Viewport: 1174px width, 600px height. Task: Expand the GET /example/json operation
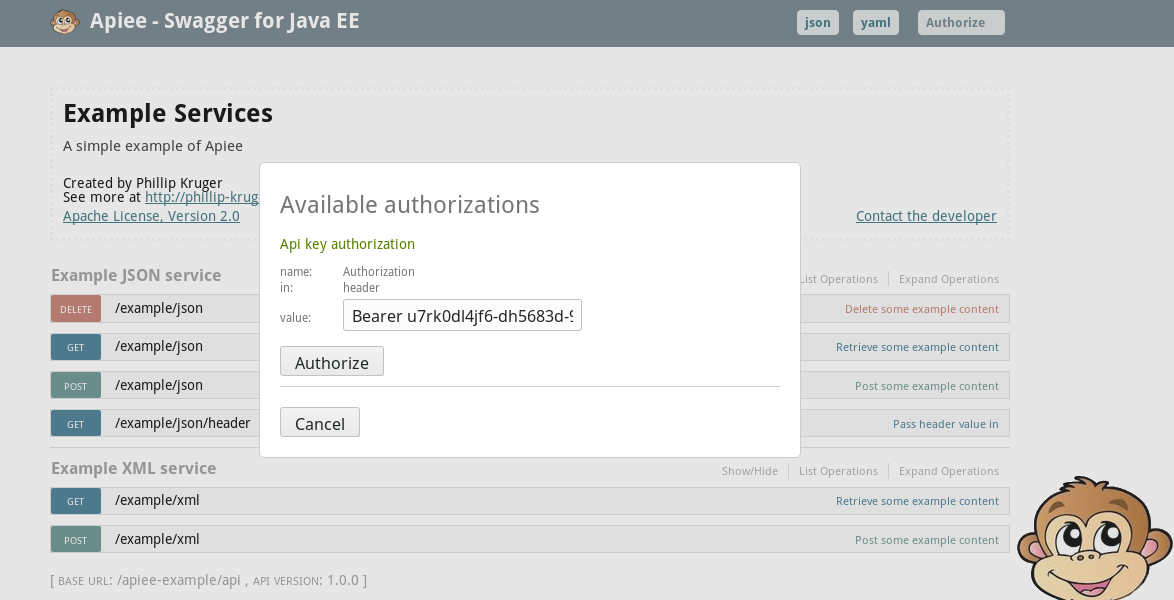coord(159,347)
